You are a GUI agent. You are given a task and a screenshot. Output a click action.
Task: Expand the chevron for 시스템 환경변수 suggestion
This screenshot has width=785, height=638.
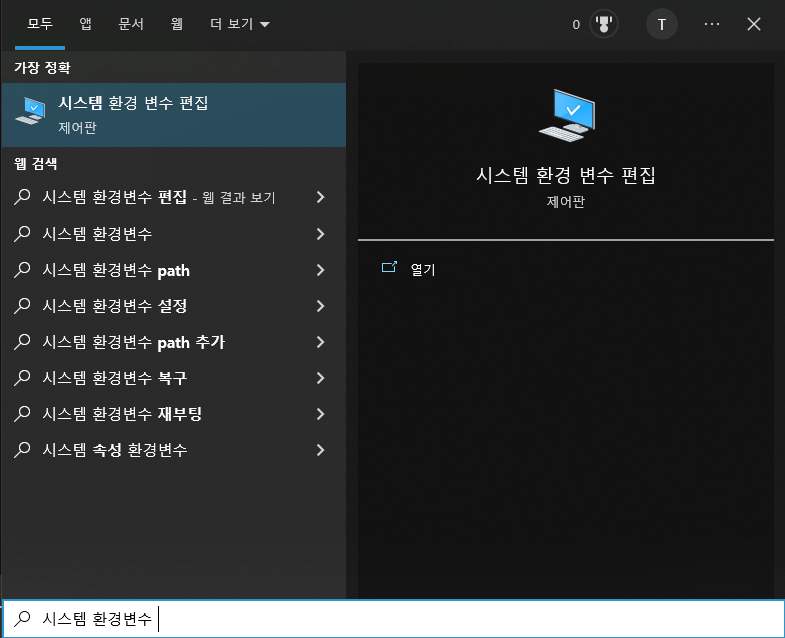(320, 234)
